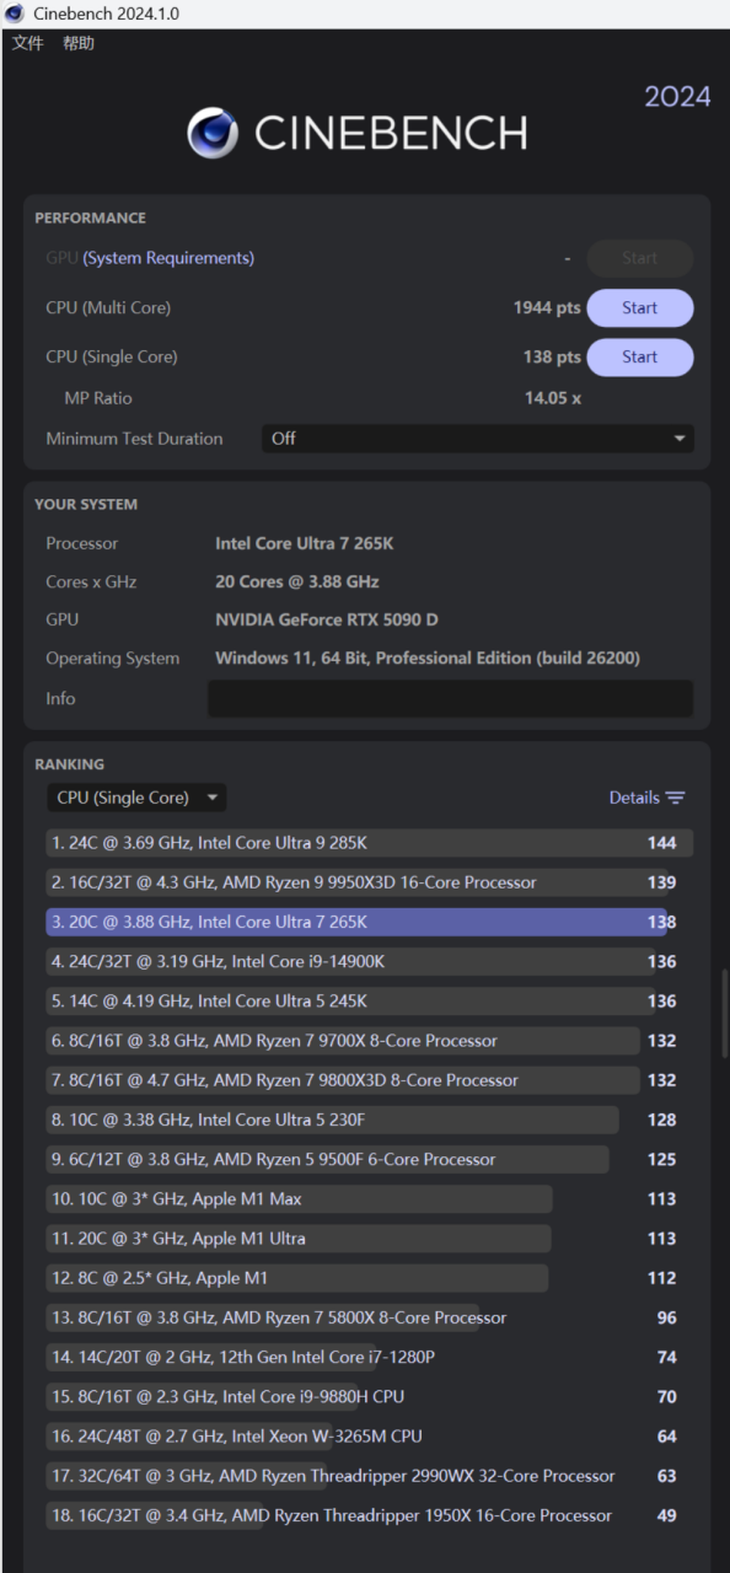Open the 文件 menu
The image size is (730, 1573).
tap(28, 43)
